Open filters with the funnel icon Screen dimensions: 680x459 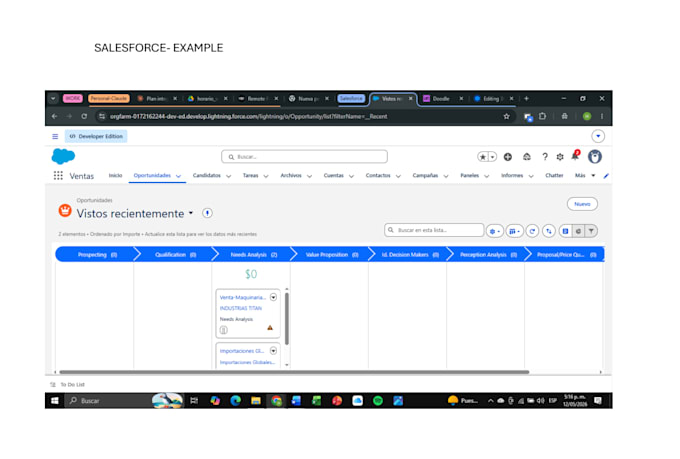click(x=591, y=231)
